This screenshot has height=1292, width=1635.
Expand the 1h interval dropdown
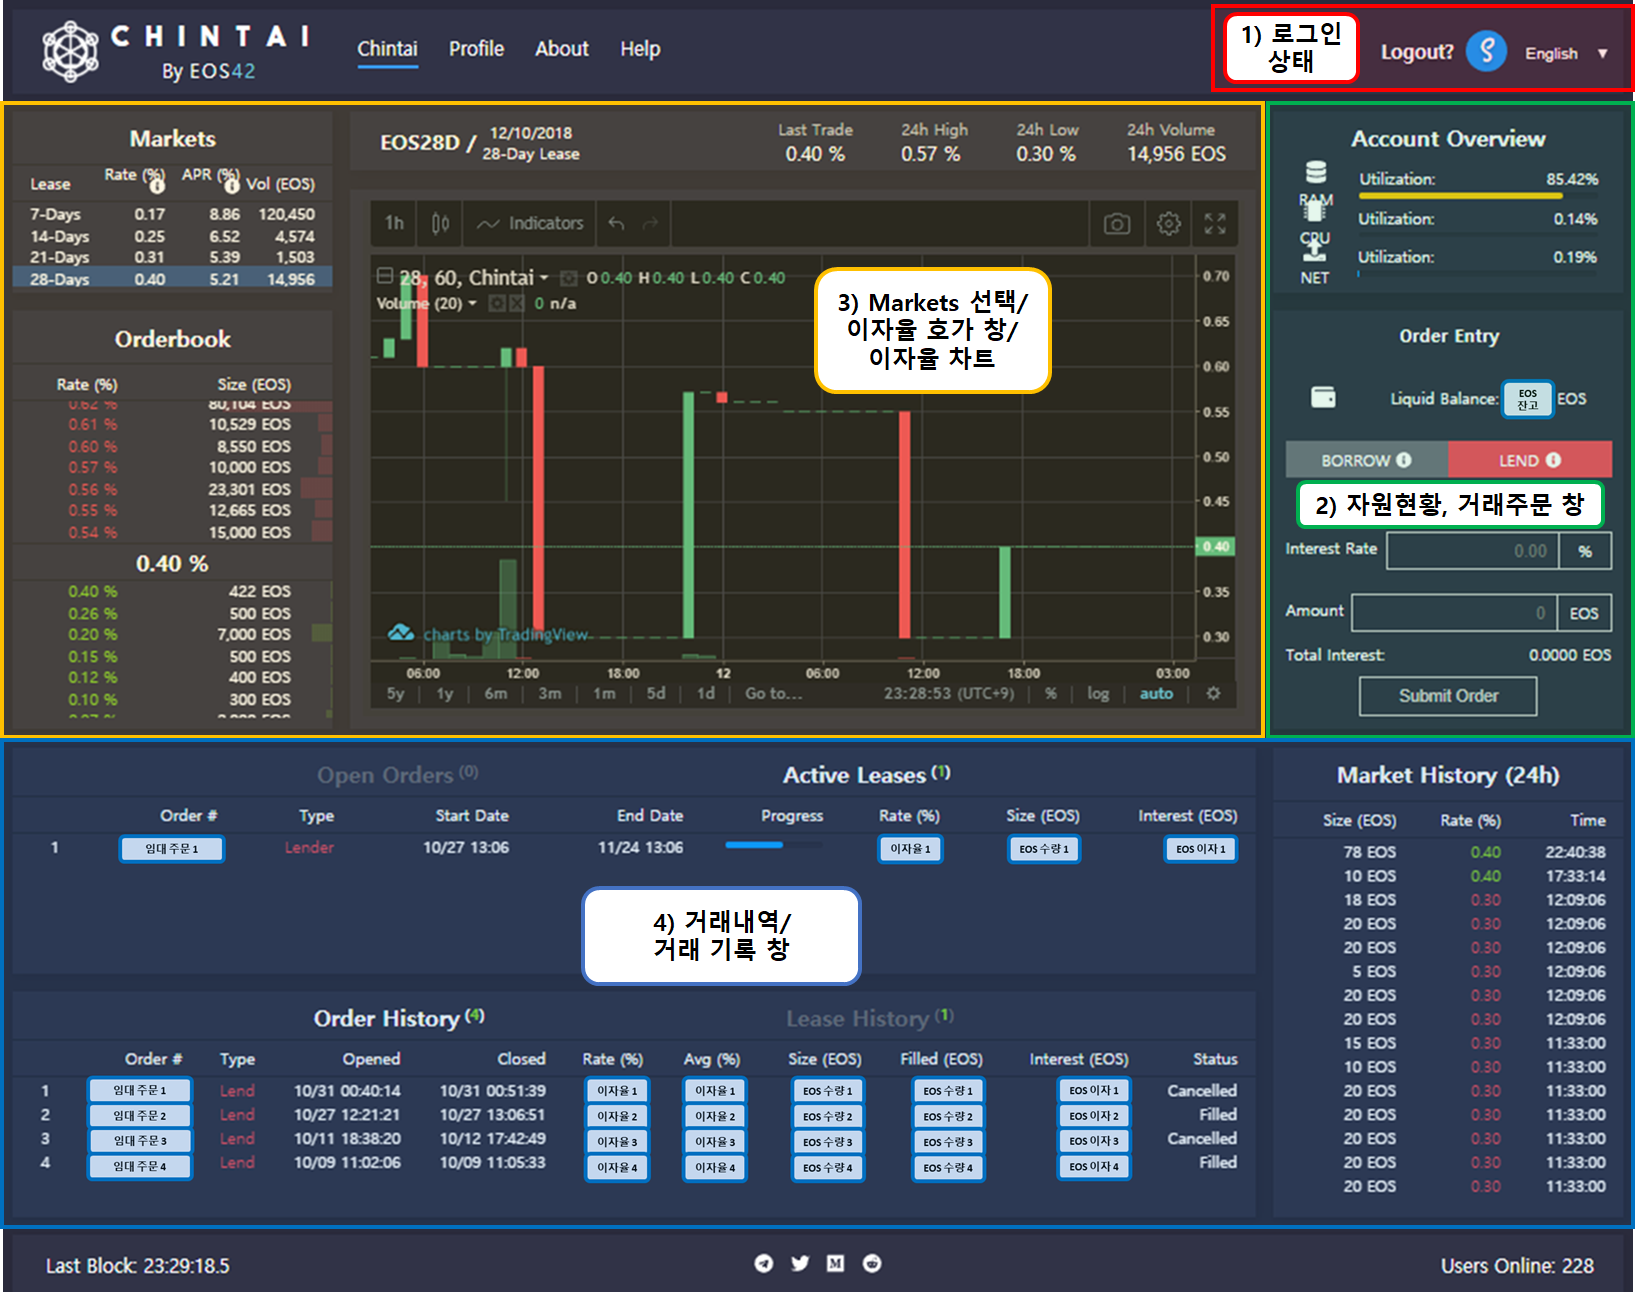[395, 224]
